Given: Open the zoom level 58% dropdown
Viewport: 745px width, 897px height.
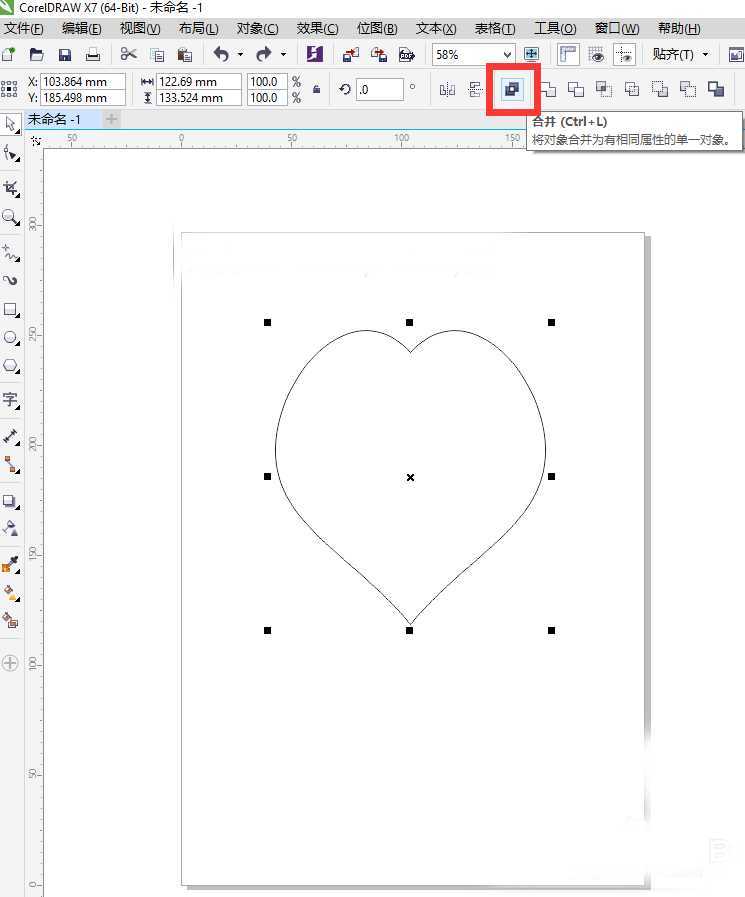Looking at the screenshot, I should point(507,54).
